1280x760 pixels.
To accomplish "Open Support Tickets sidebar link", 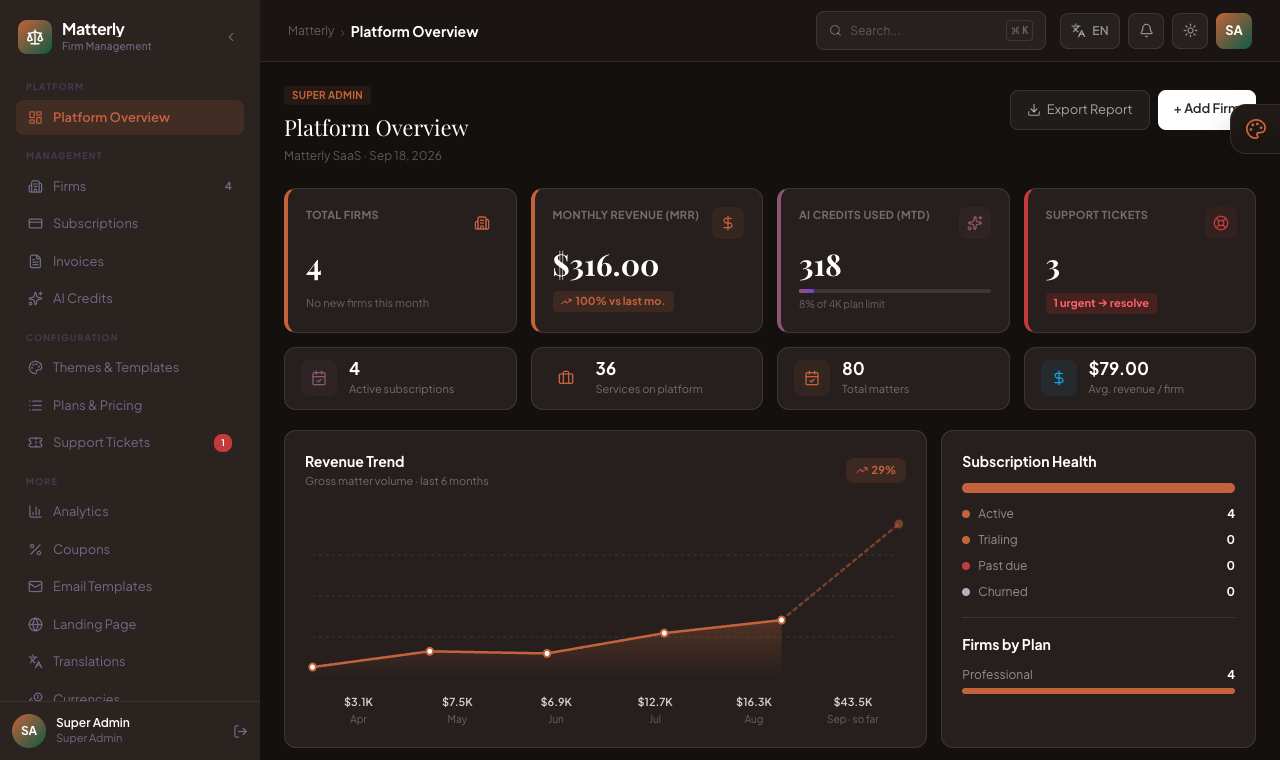I will tap(130, 442).
